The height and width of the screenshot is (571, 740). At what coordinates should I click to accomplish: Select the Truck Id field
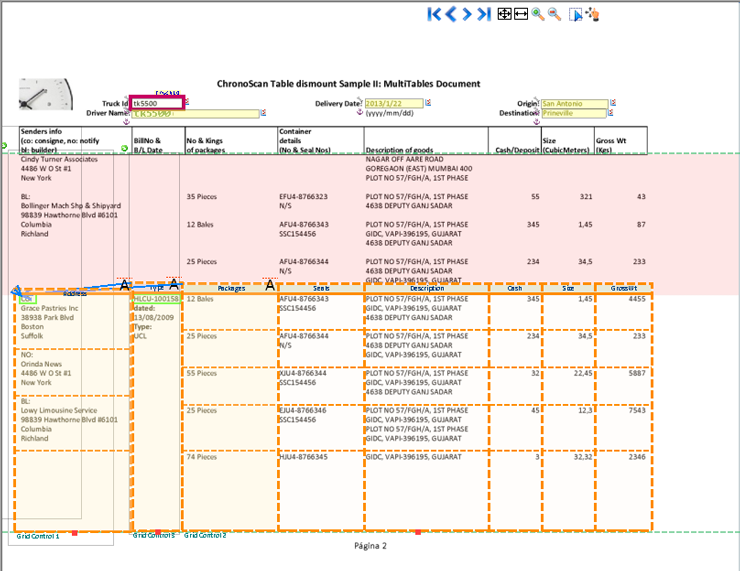point(157,103)
